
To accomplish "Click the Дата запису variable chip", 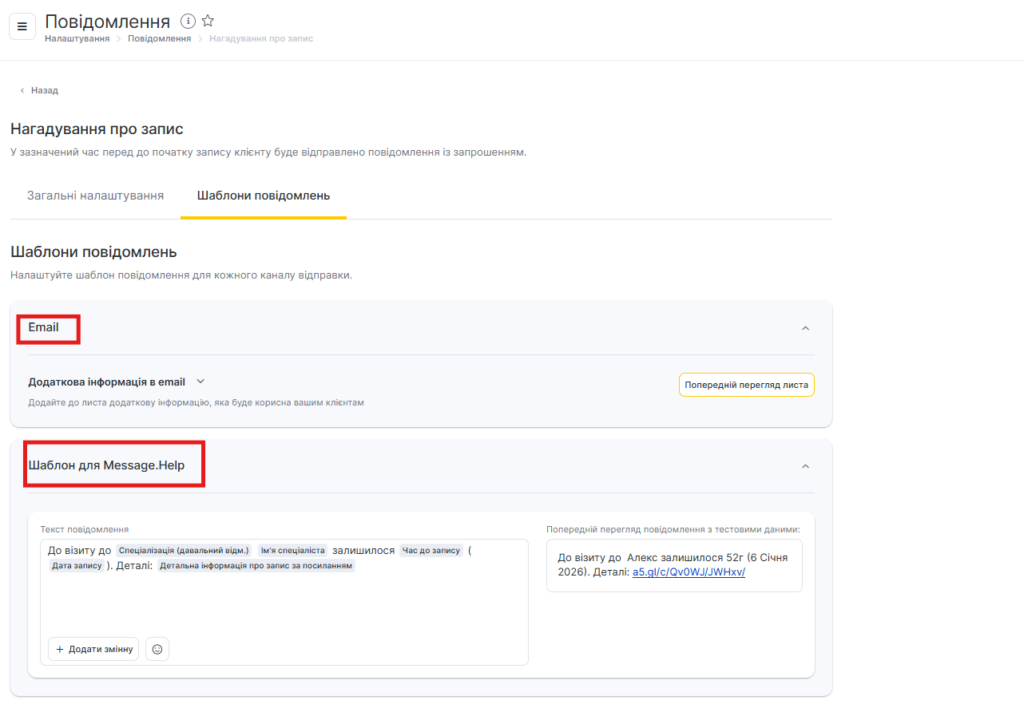I will coord(77,566).
